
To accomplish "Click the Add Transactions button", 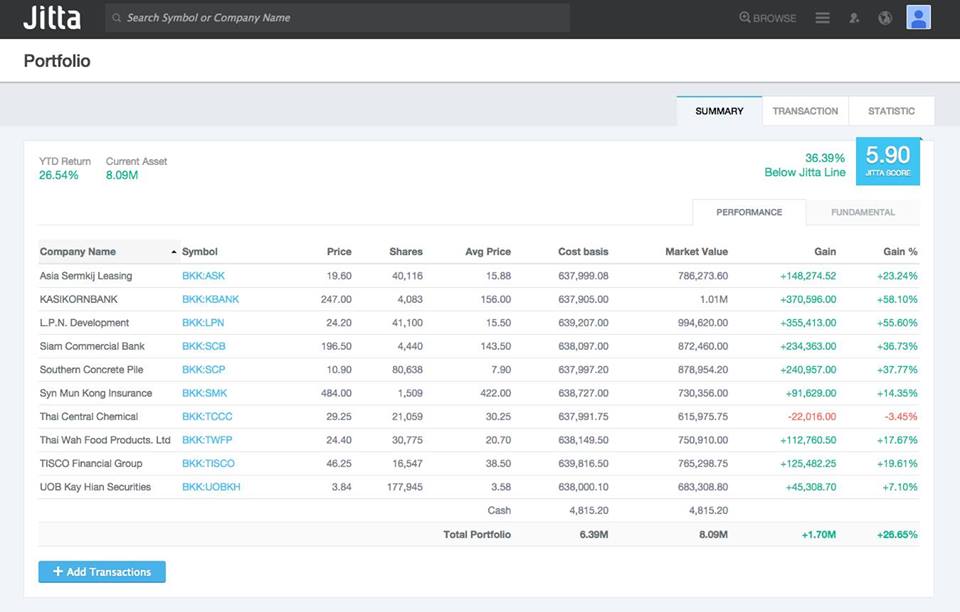I will click(x=102, y=572).
